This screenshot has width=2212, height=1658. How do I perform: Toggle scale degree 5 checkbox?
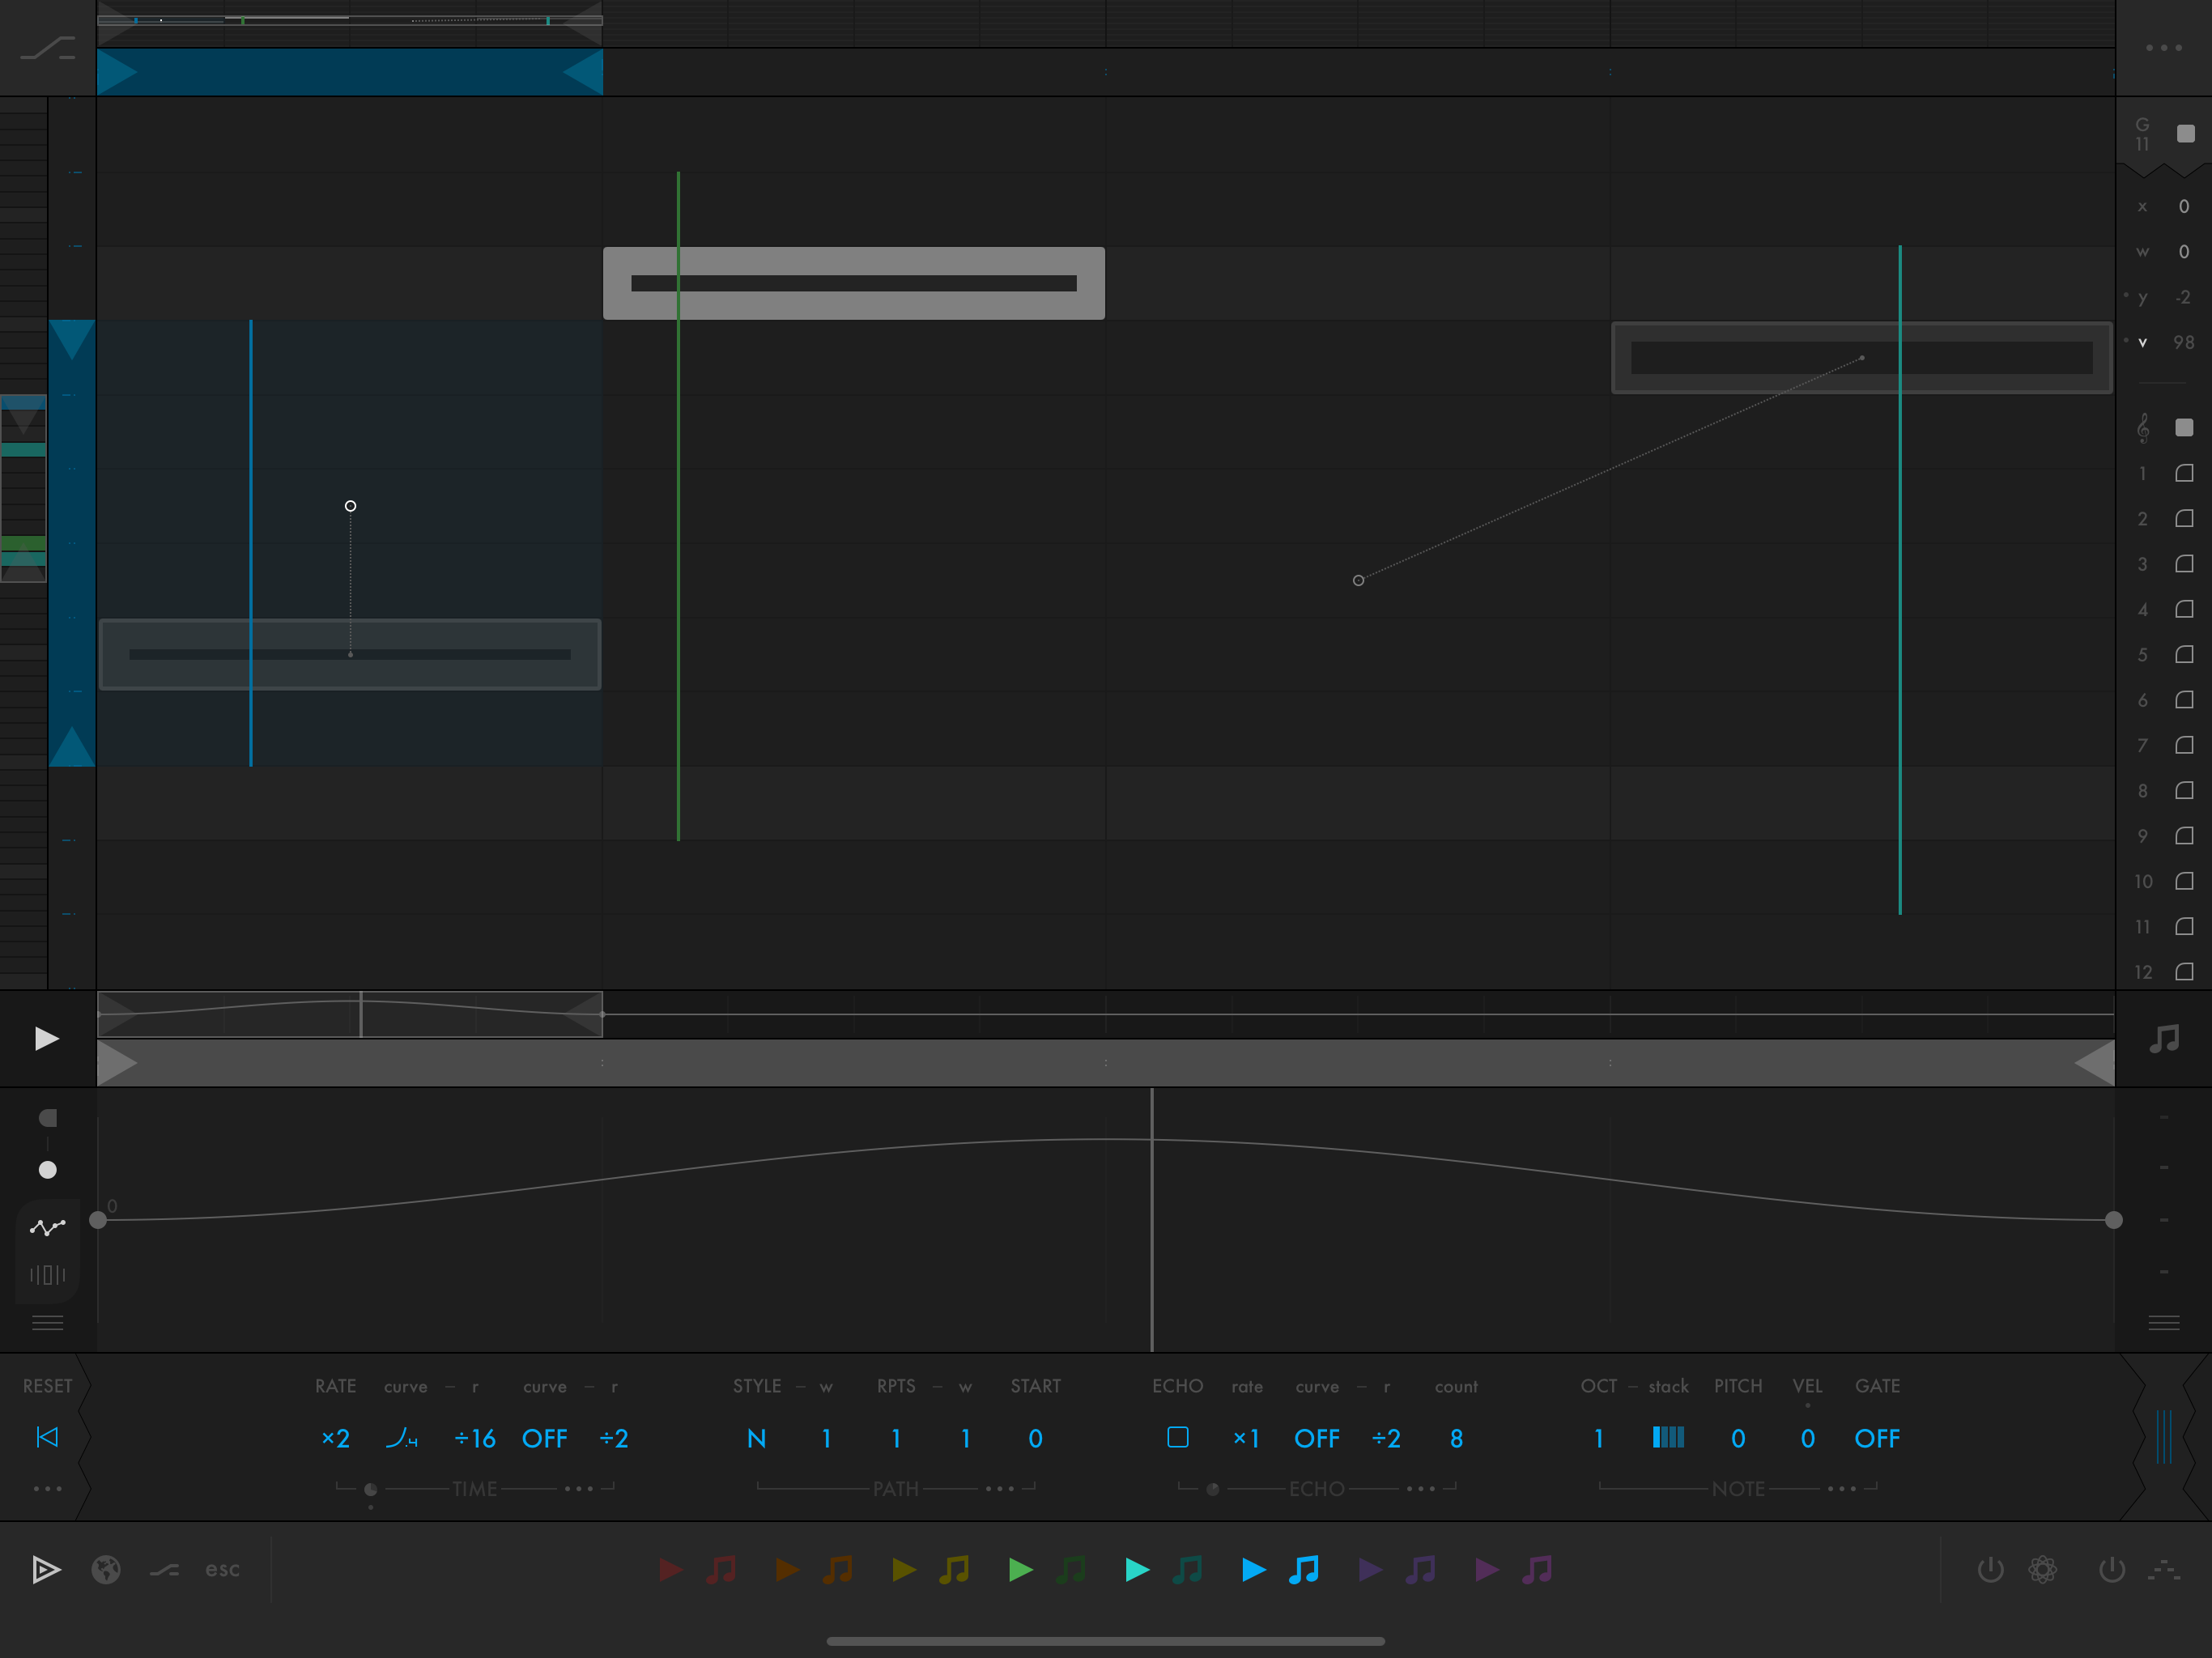(x=2184, y=655)
